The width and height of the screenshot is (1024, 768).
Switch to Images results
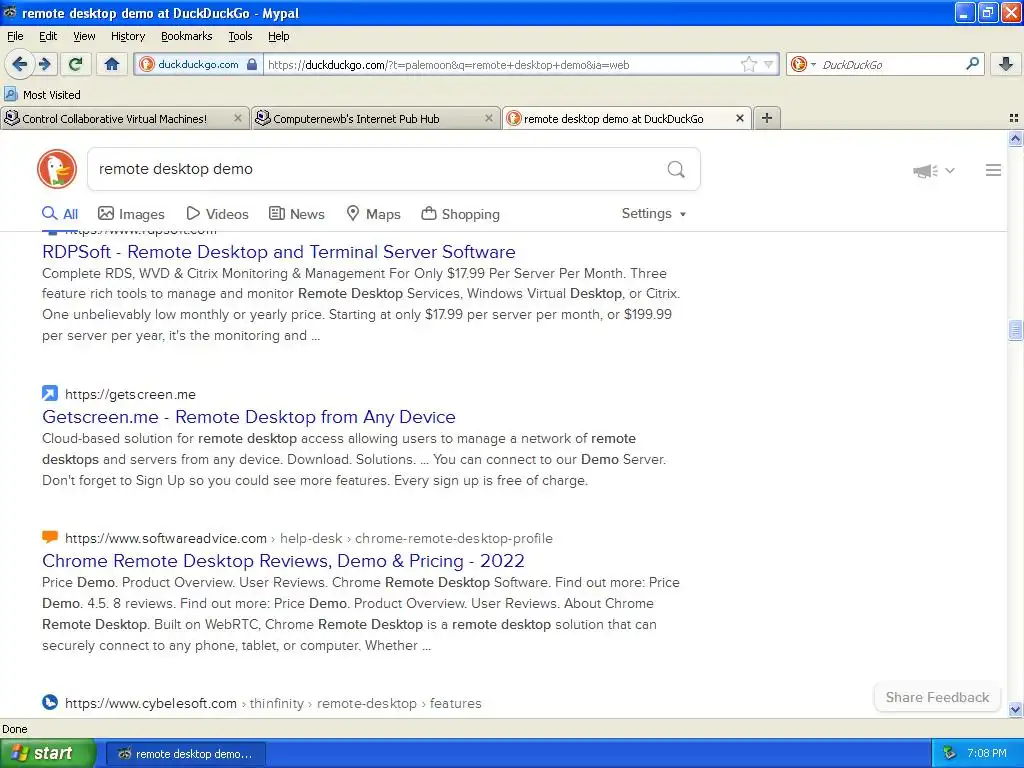click(x=131, y=214)
